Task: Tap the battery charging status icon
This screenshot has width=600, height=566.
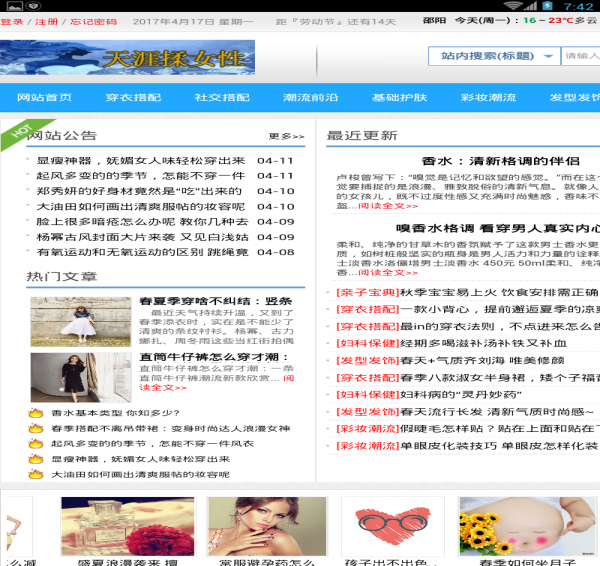Action: (548, 6)
